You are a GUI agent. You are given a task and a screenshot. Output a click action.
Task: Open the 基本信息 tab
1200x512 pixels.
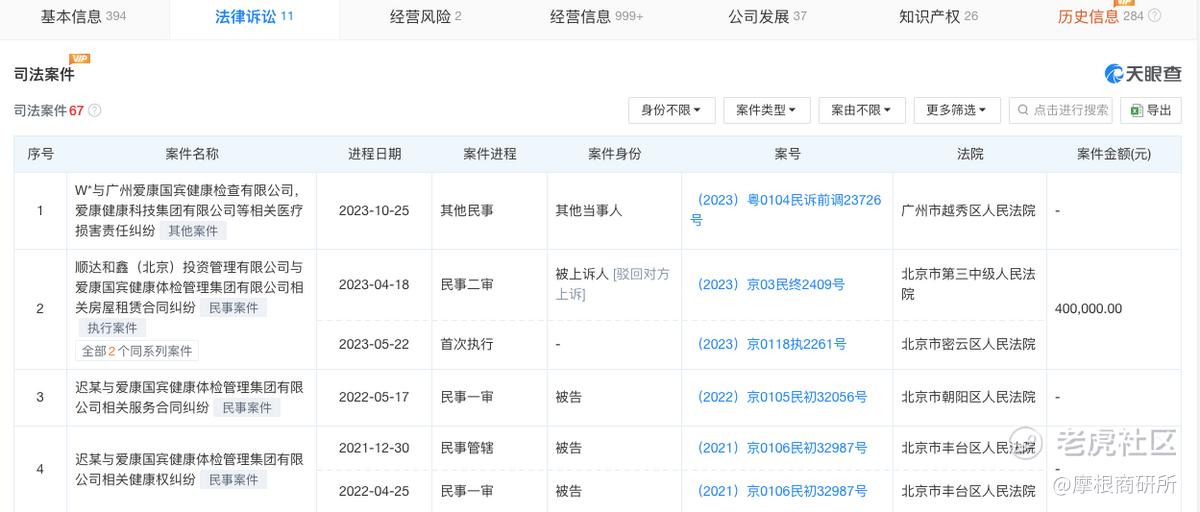pos(83,17)
